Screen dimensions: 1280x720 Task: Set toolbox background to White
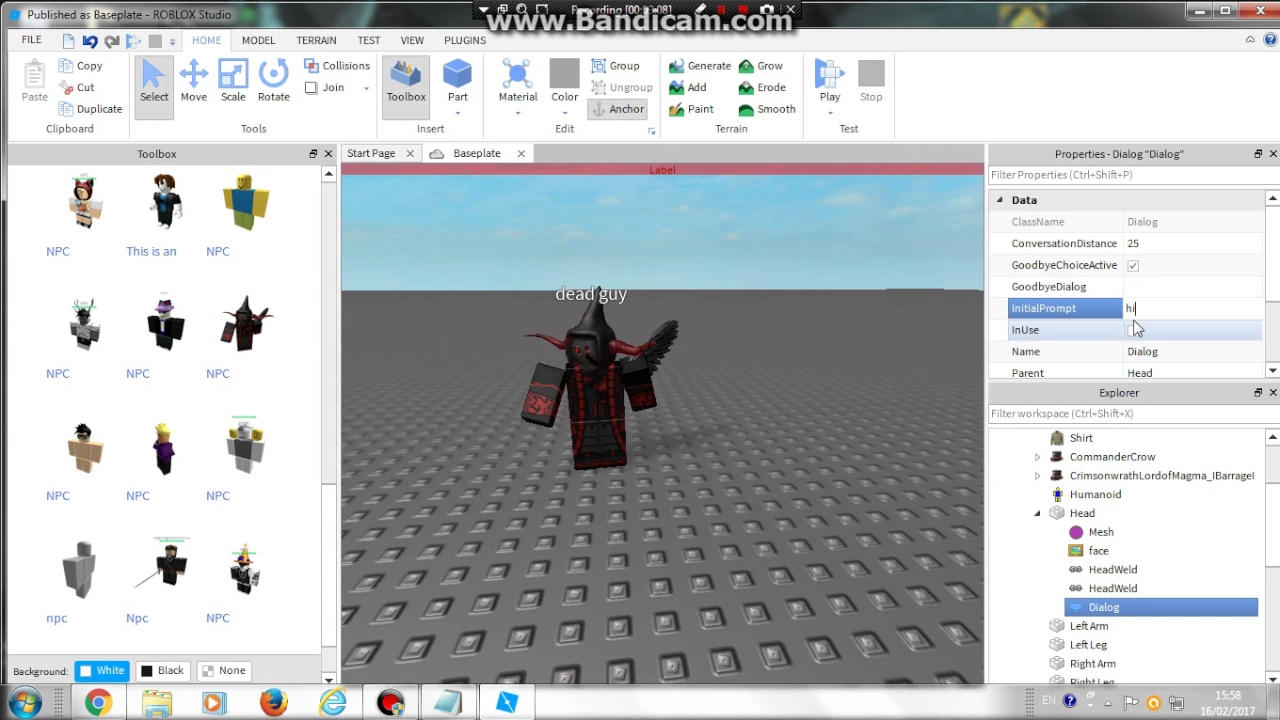pos(102,671)
